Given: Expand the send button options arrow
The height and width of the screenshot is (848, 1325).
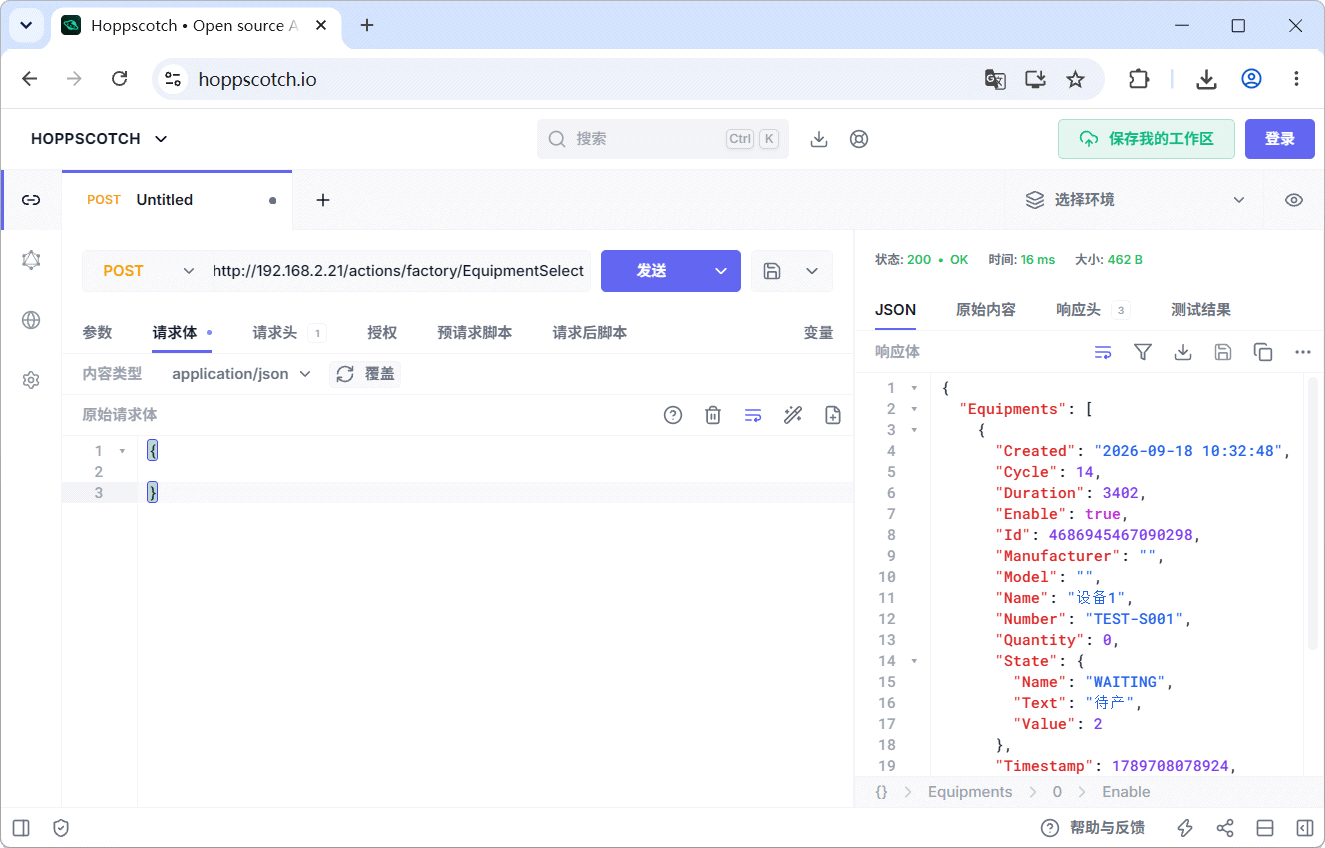Looking at the screenshot, I should click(721, 271).
